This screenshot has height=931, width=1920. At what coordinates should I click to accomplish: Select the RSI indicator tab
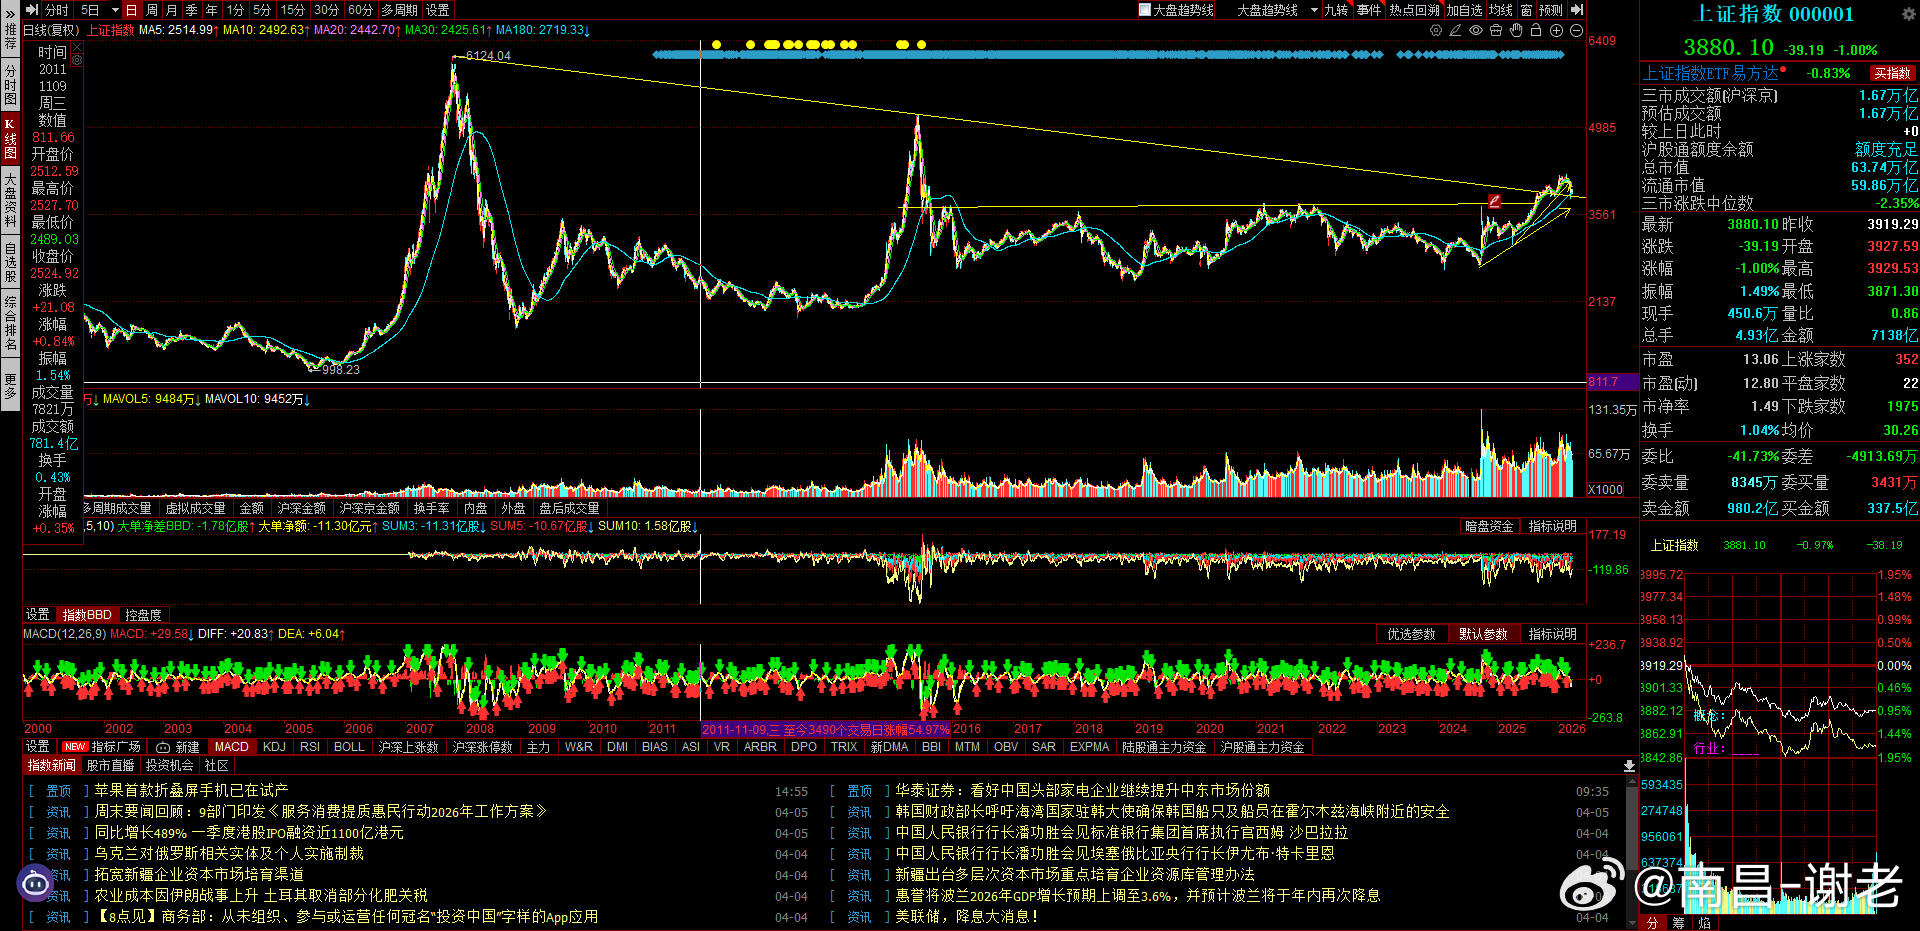pos(310,747)
